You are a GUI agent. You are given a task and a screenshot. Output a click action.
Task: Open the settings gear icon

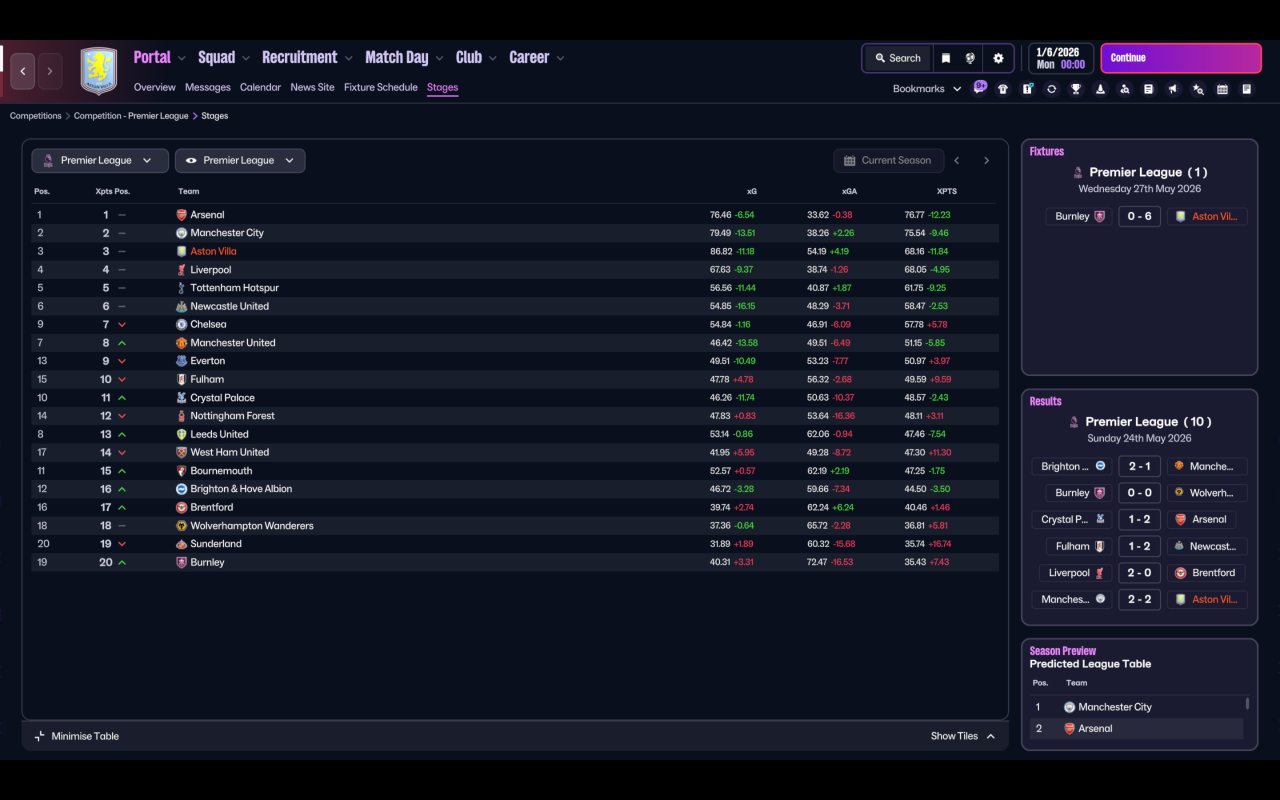(x=998, y=58)
